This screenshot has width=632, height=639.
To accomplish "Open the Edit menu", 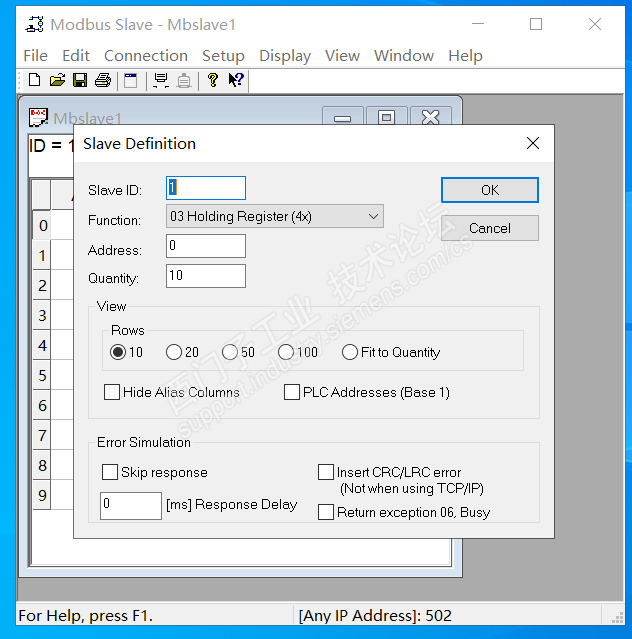I will point(76,55).
